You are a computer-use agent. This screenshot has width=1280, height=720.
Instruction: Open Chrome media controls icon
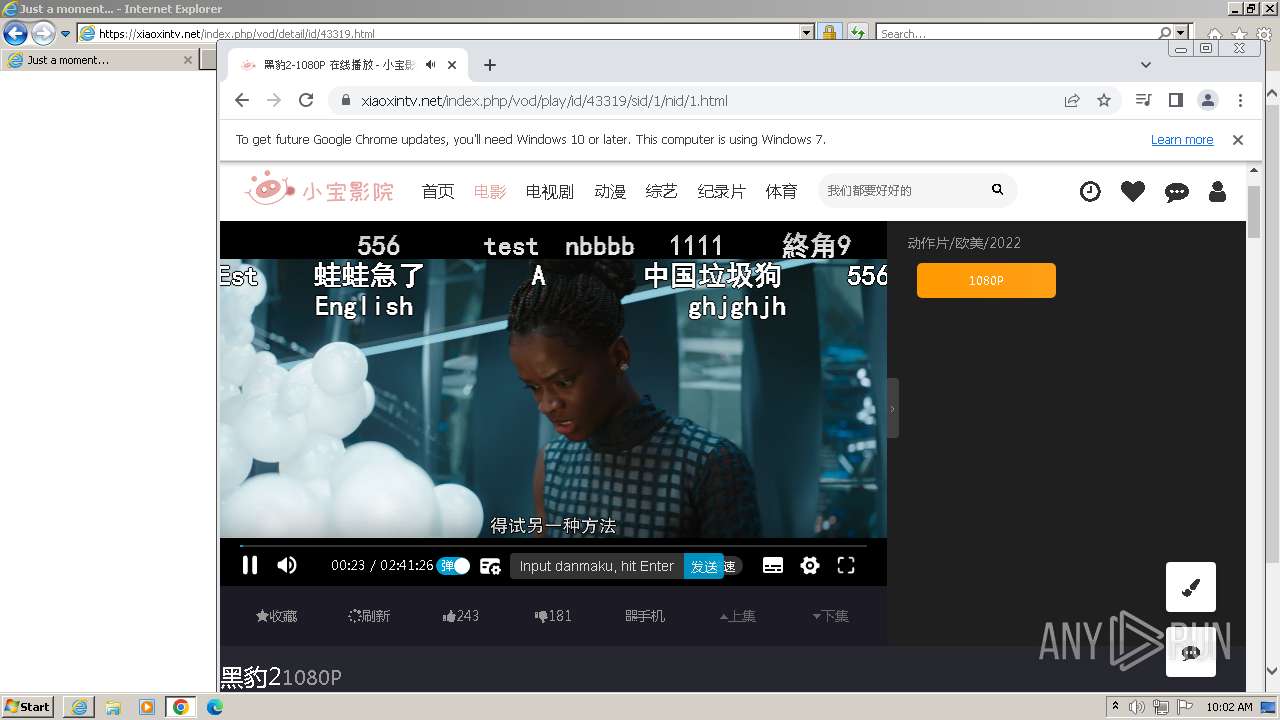click(1144, 100)
